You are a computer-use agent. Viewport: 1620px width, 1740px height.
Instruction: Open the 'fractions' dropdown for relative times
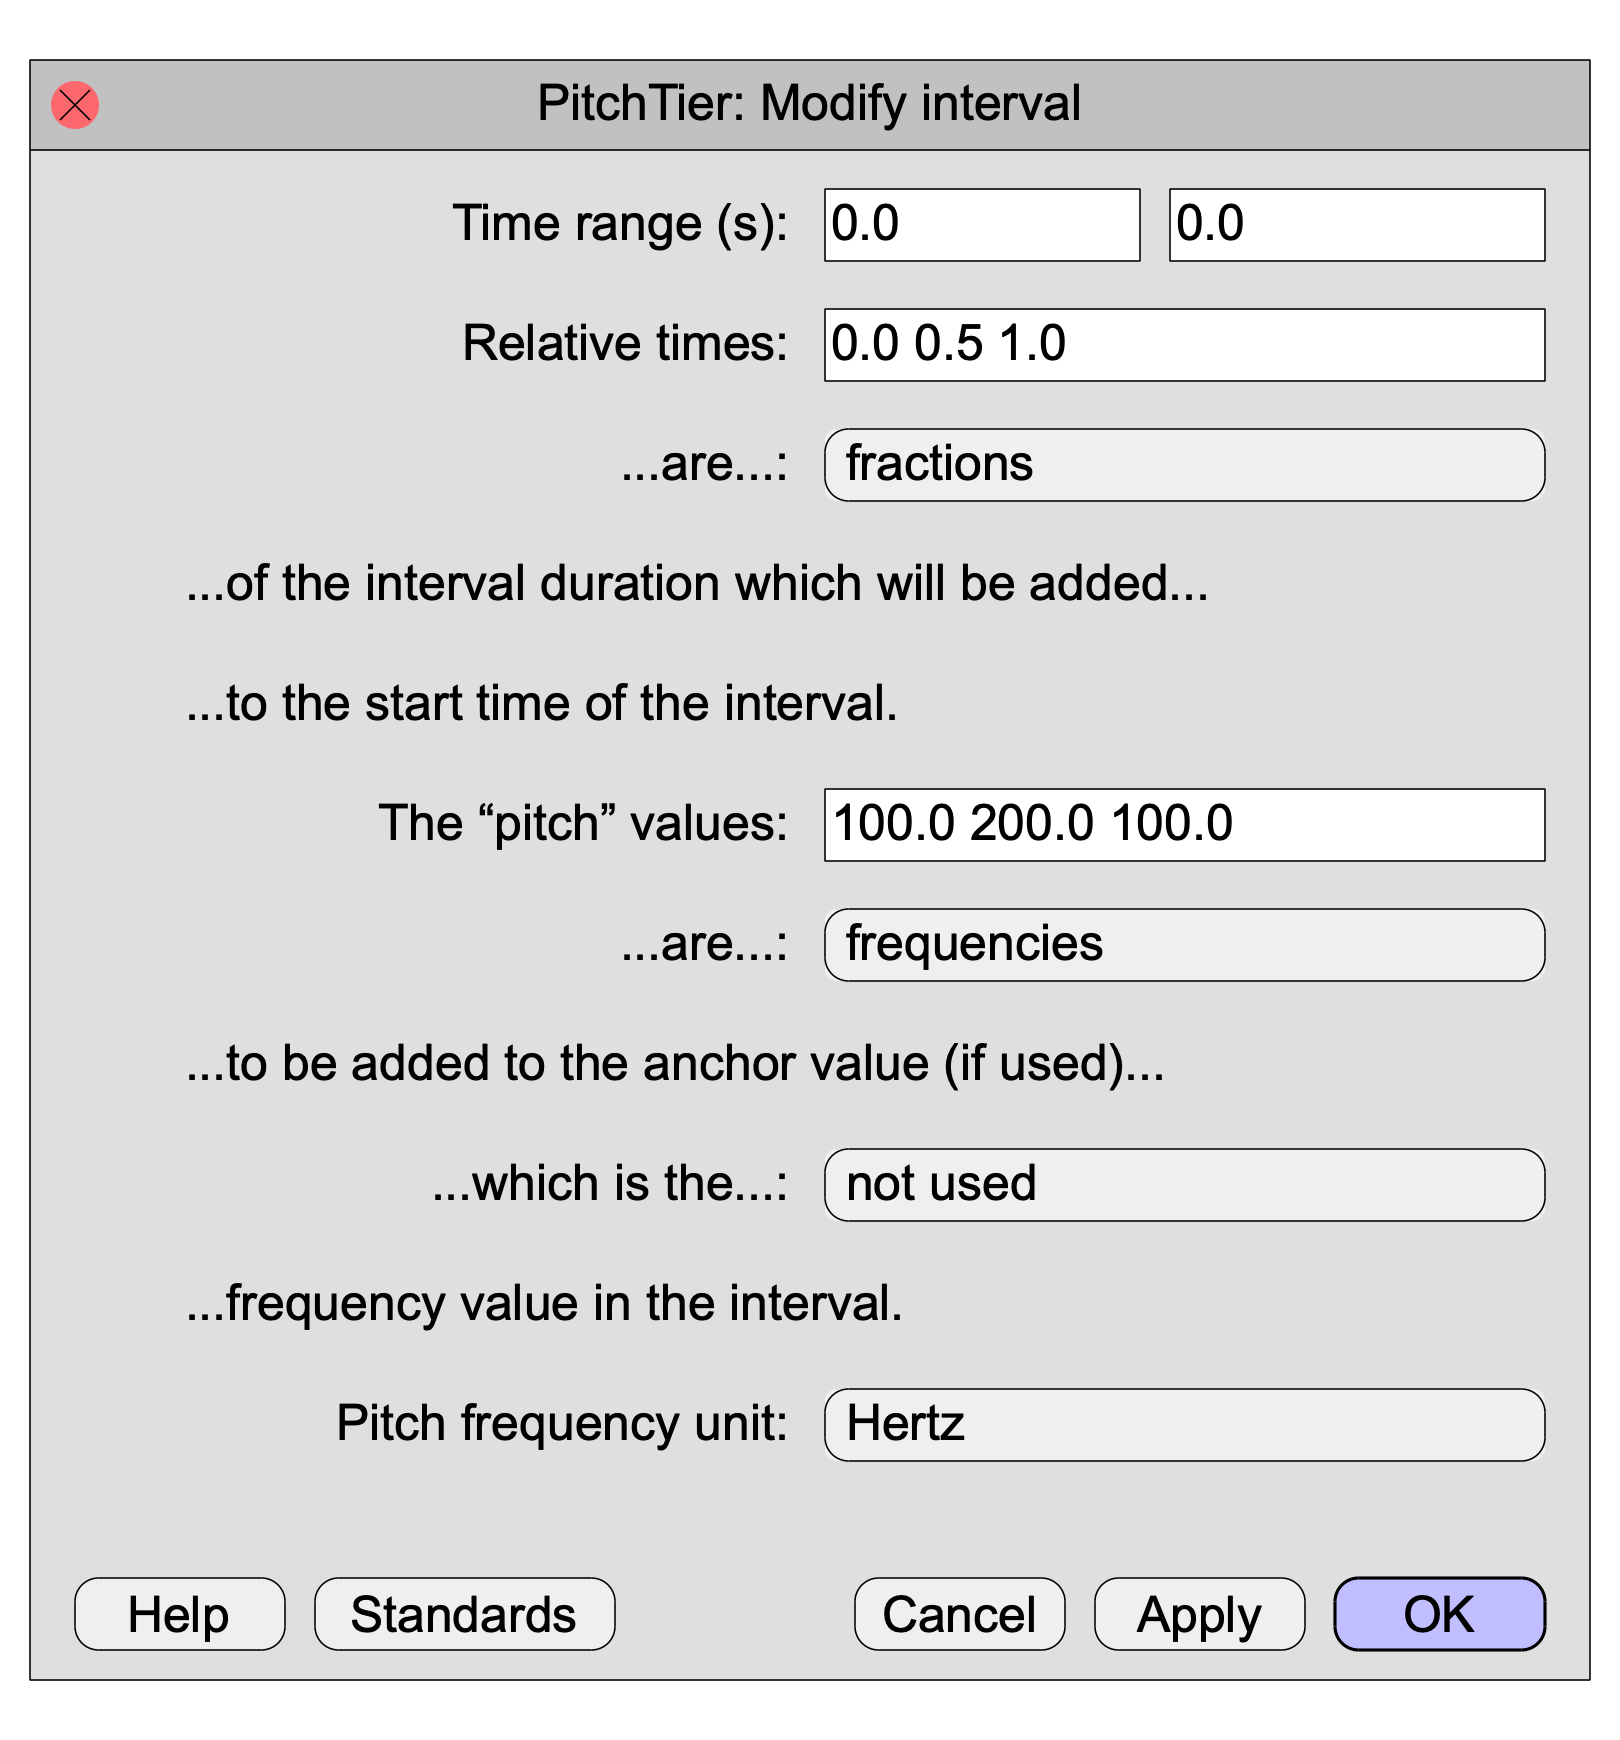point(1185,465)
